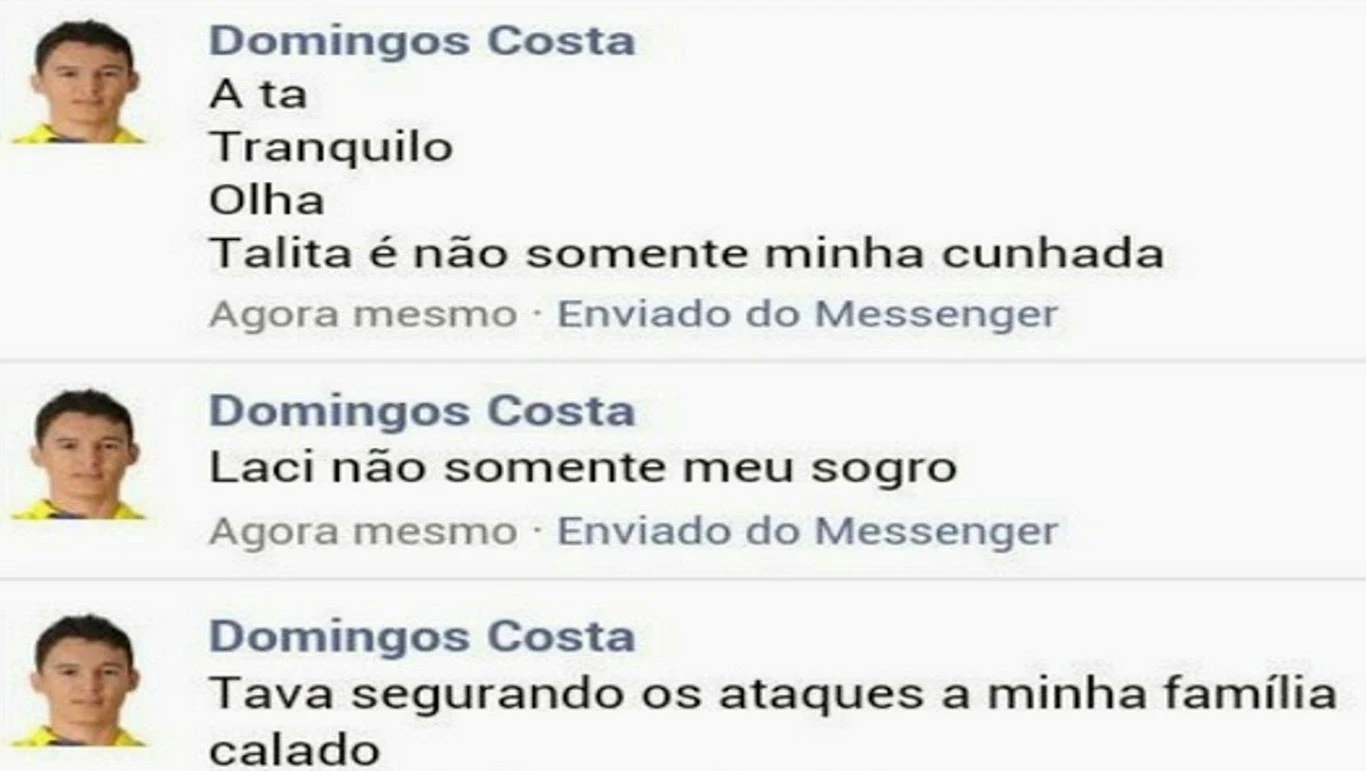This screenshot has width=1366, height=771.
Task: Open the Domingos Costa name above the 'Tava segurando' comment
Action: click(x=422, y=637)
